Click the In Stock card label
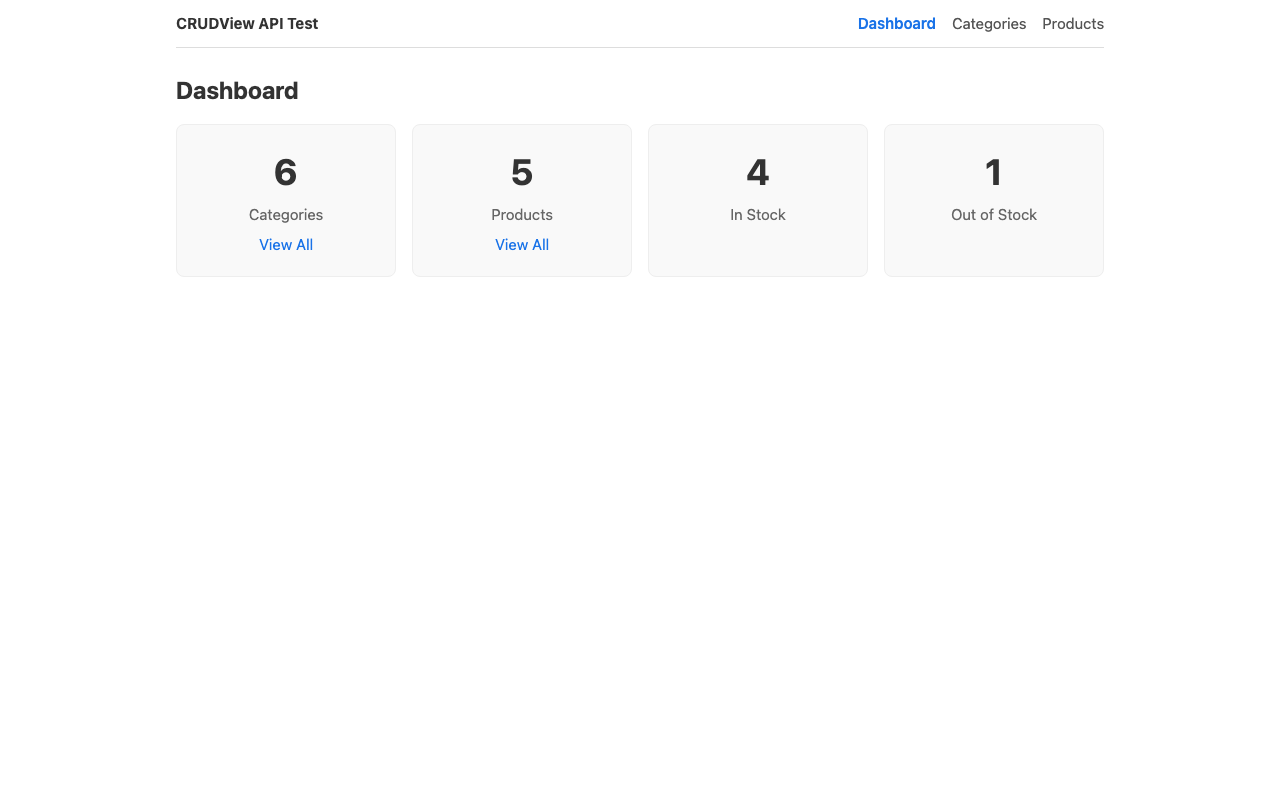Image resolution: width=1280 pixels, height=800 pixels. click(x=758, y=215)
